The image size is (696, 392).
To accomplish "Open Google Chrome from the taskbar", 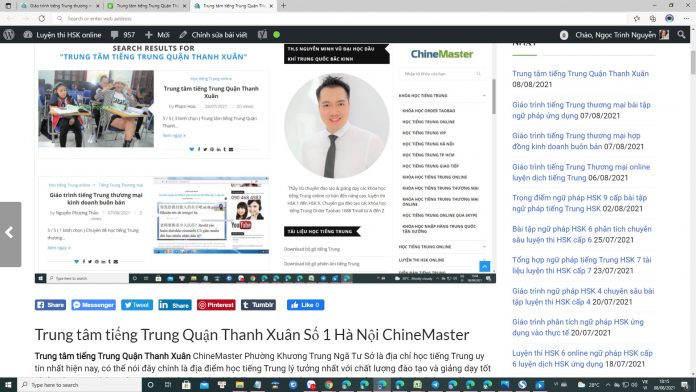I will click(x=328, y=384).
